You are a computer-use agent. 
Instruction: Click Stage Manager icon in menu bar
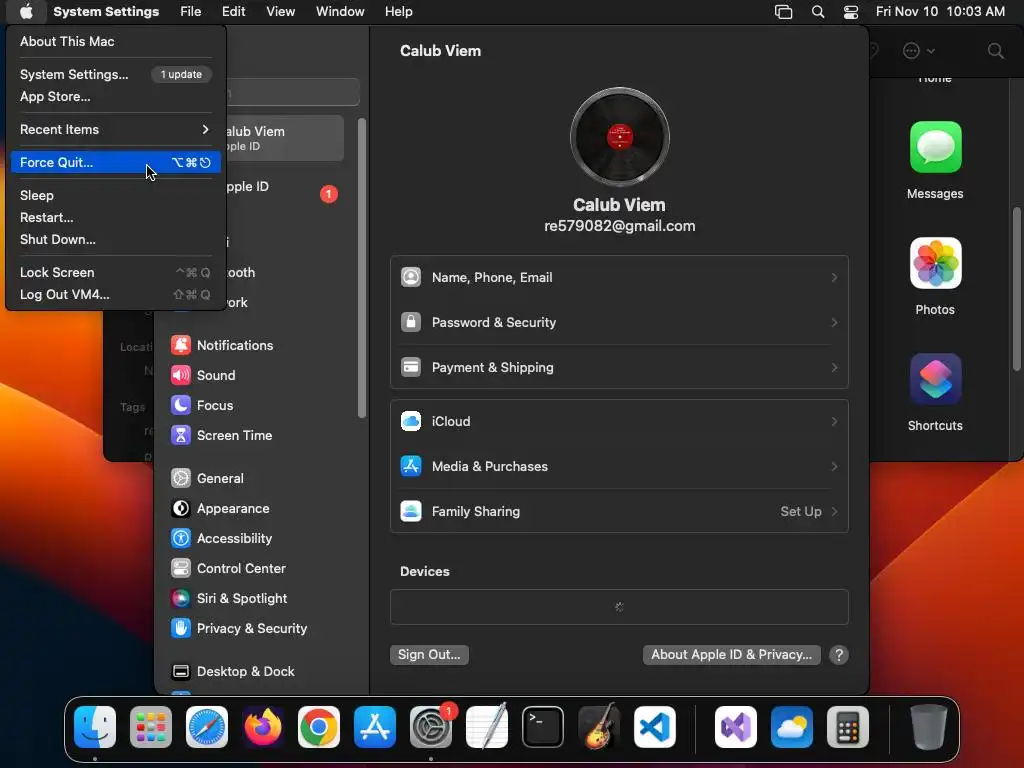784,12
